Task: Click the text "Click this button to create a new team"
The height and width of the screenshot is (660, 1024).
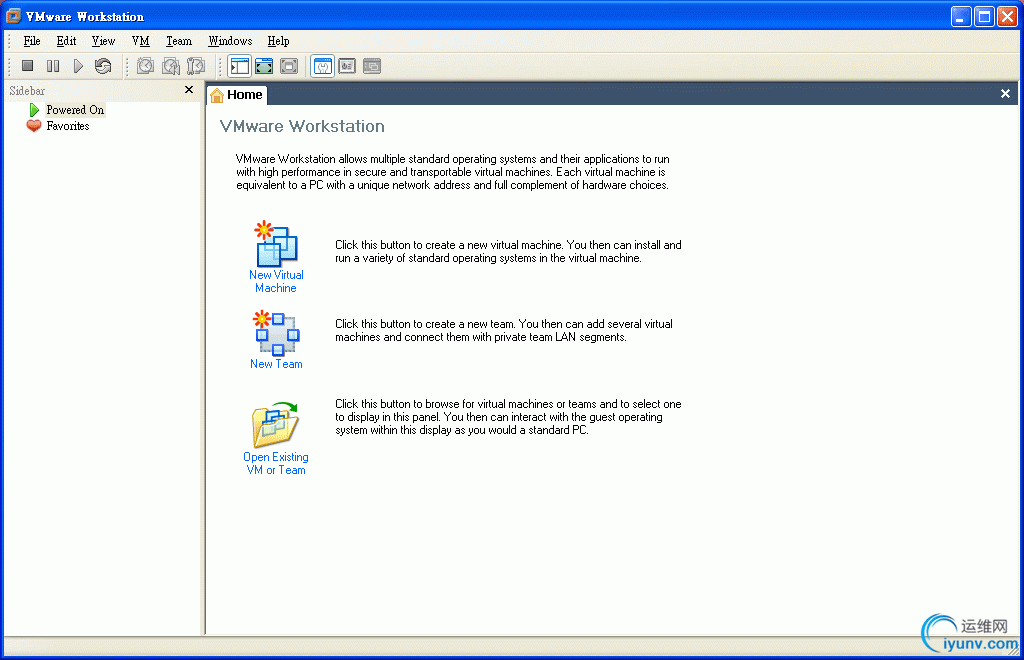Action: point(425,324)
